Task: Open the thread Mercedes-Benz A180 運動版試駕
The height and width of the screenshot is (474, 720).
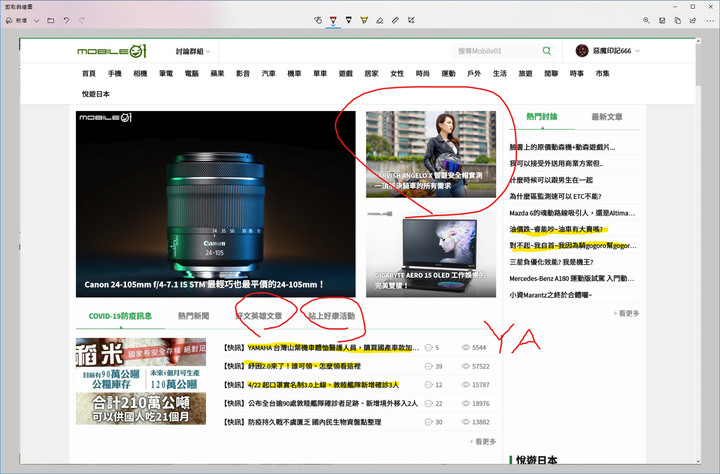Action: (x=572, y=279)
